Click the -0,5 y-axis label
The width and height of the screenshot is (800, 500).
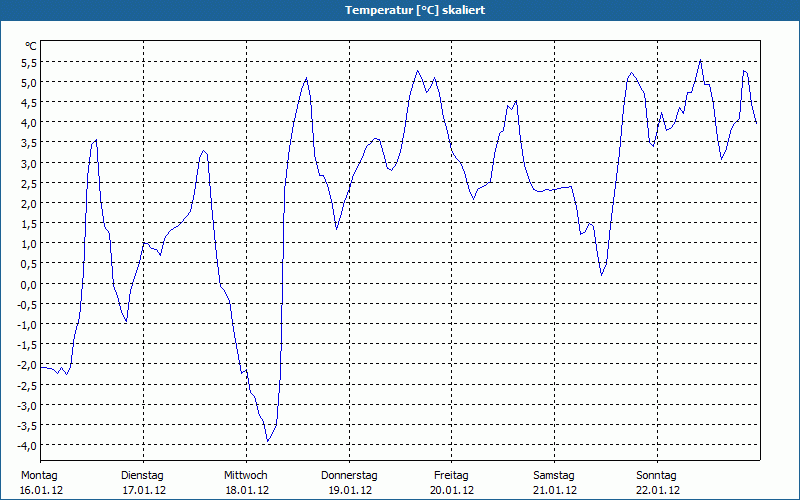27,304
